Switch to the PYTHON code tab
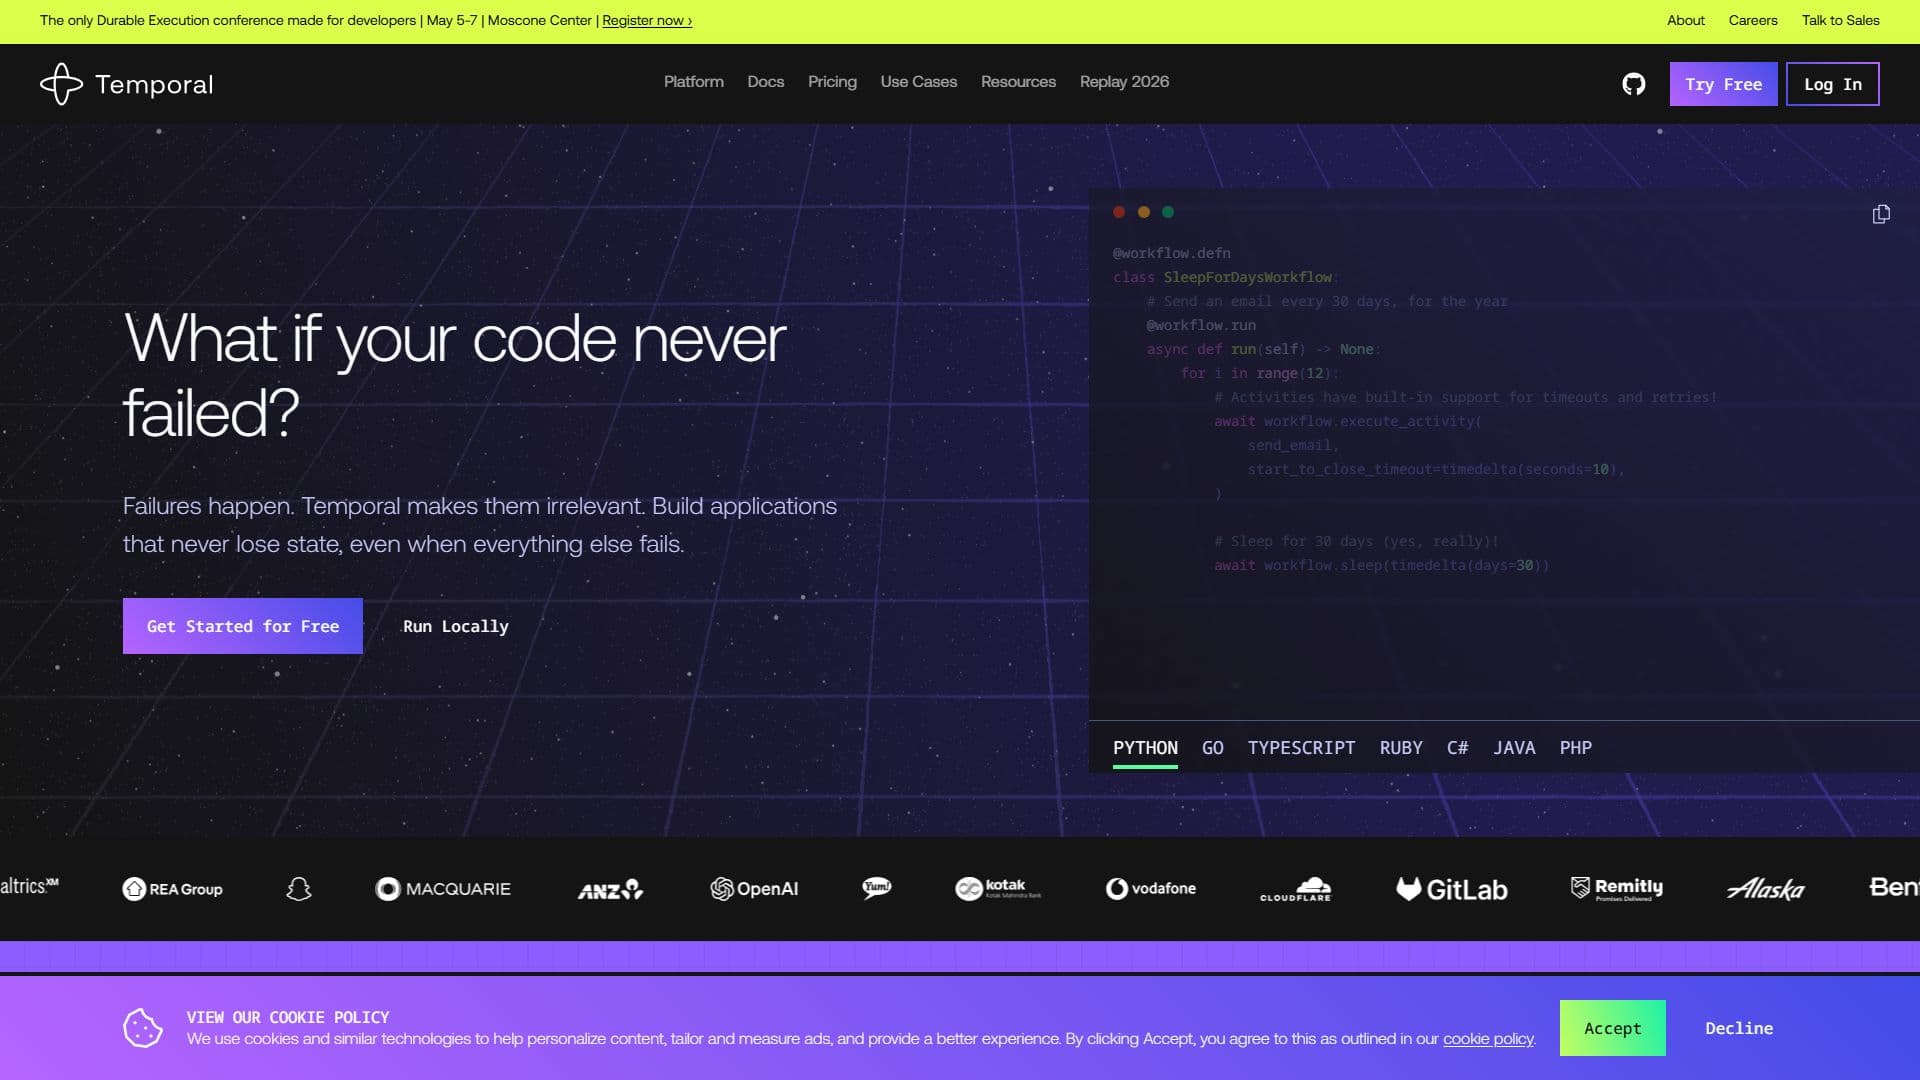Screen dimensions: 1920x1080 coord(1145,748)
